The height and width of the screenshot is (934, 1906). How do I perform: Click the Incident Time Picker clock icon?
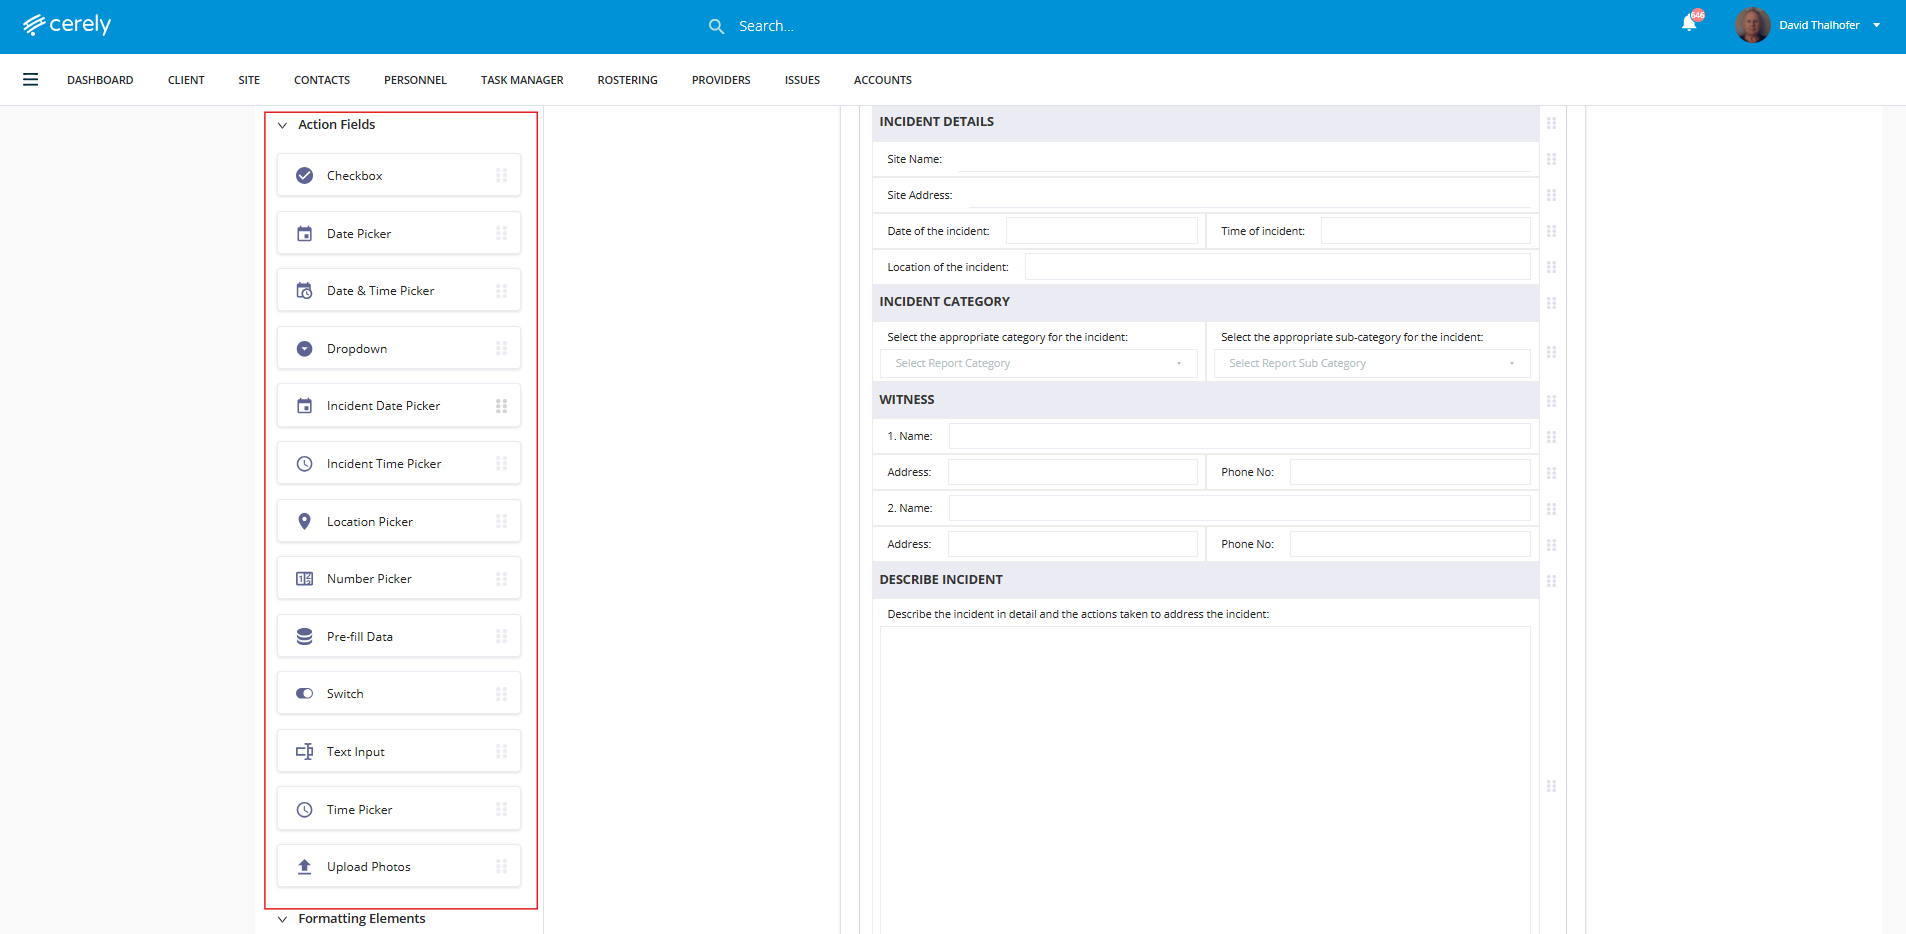tap(305, 464)
